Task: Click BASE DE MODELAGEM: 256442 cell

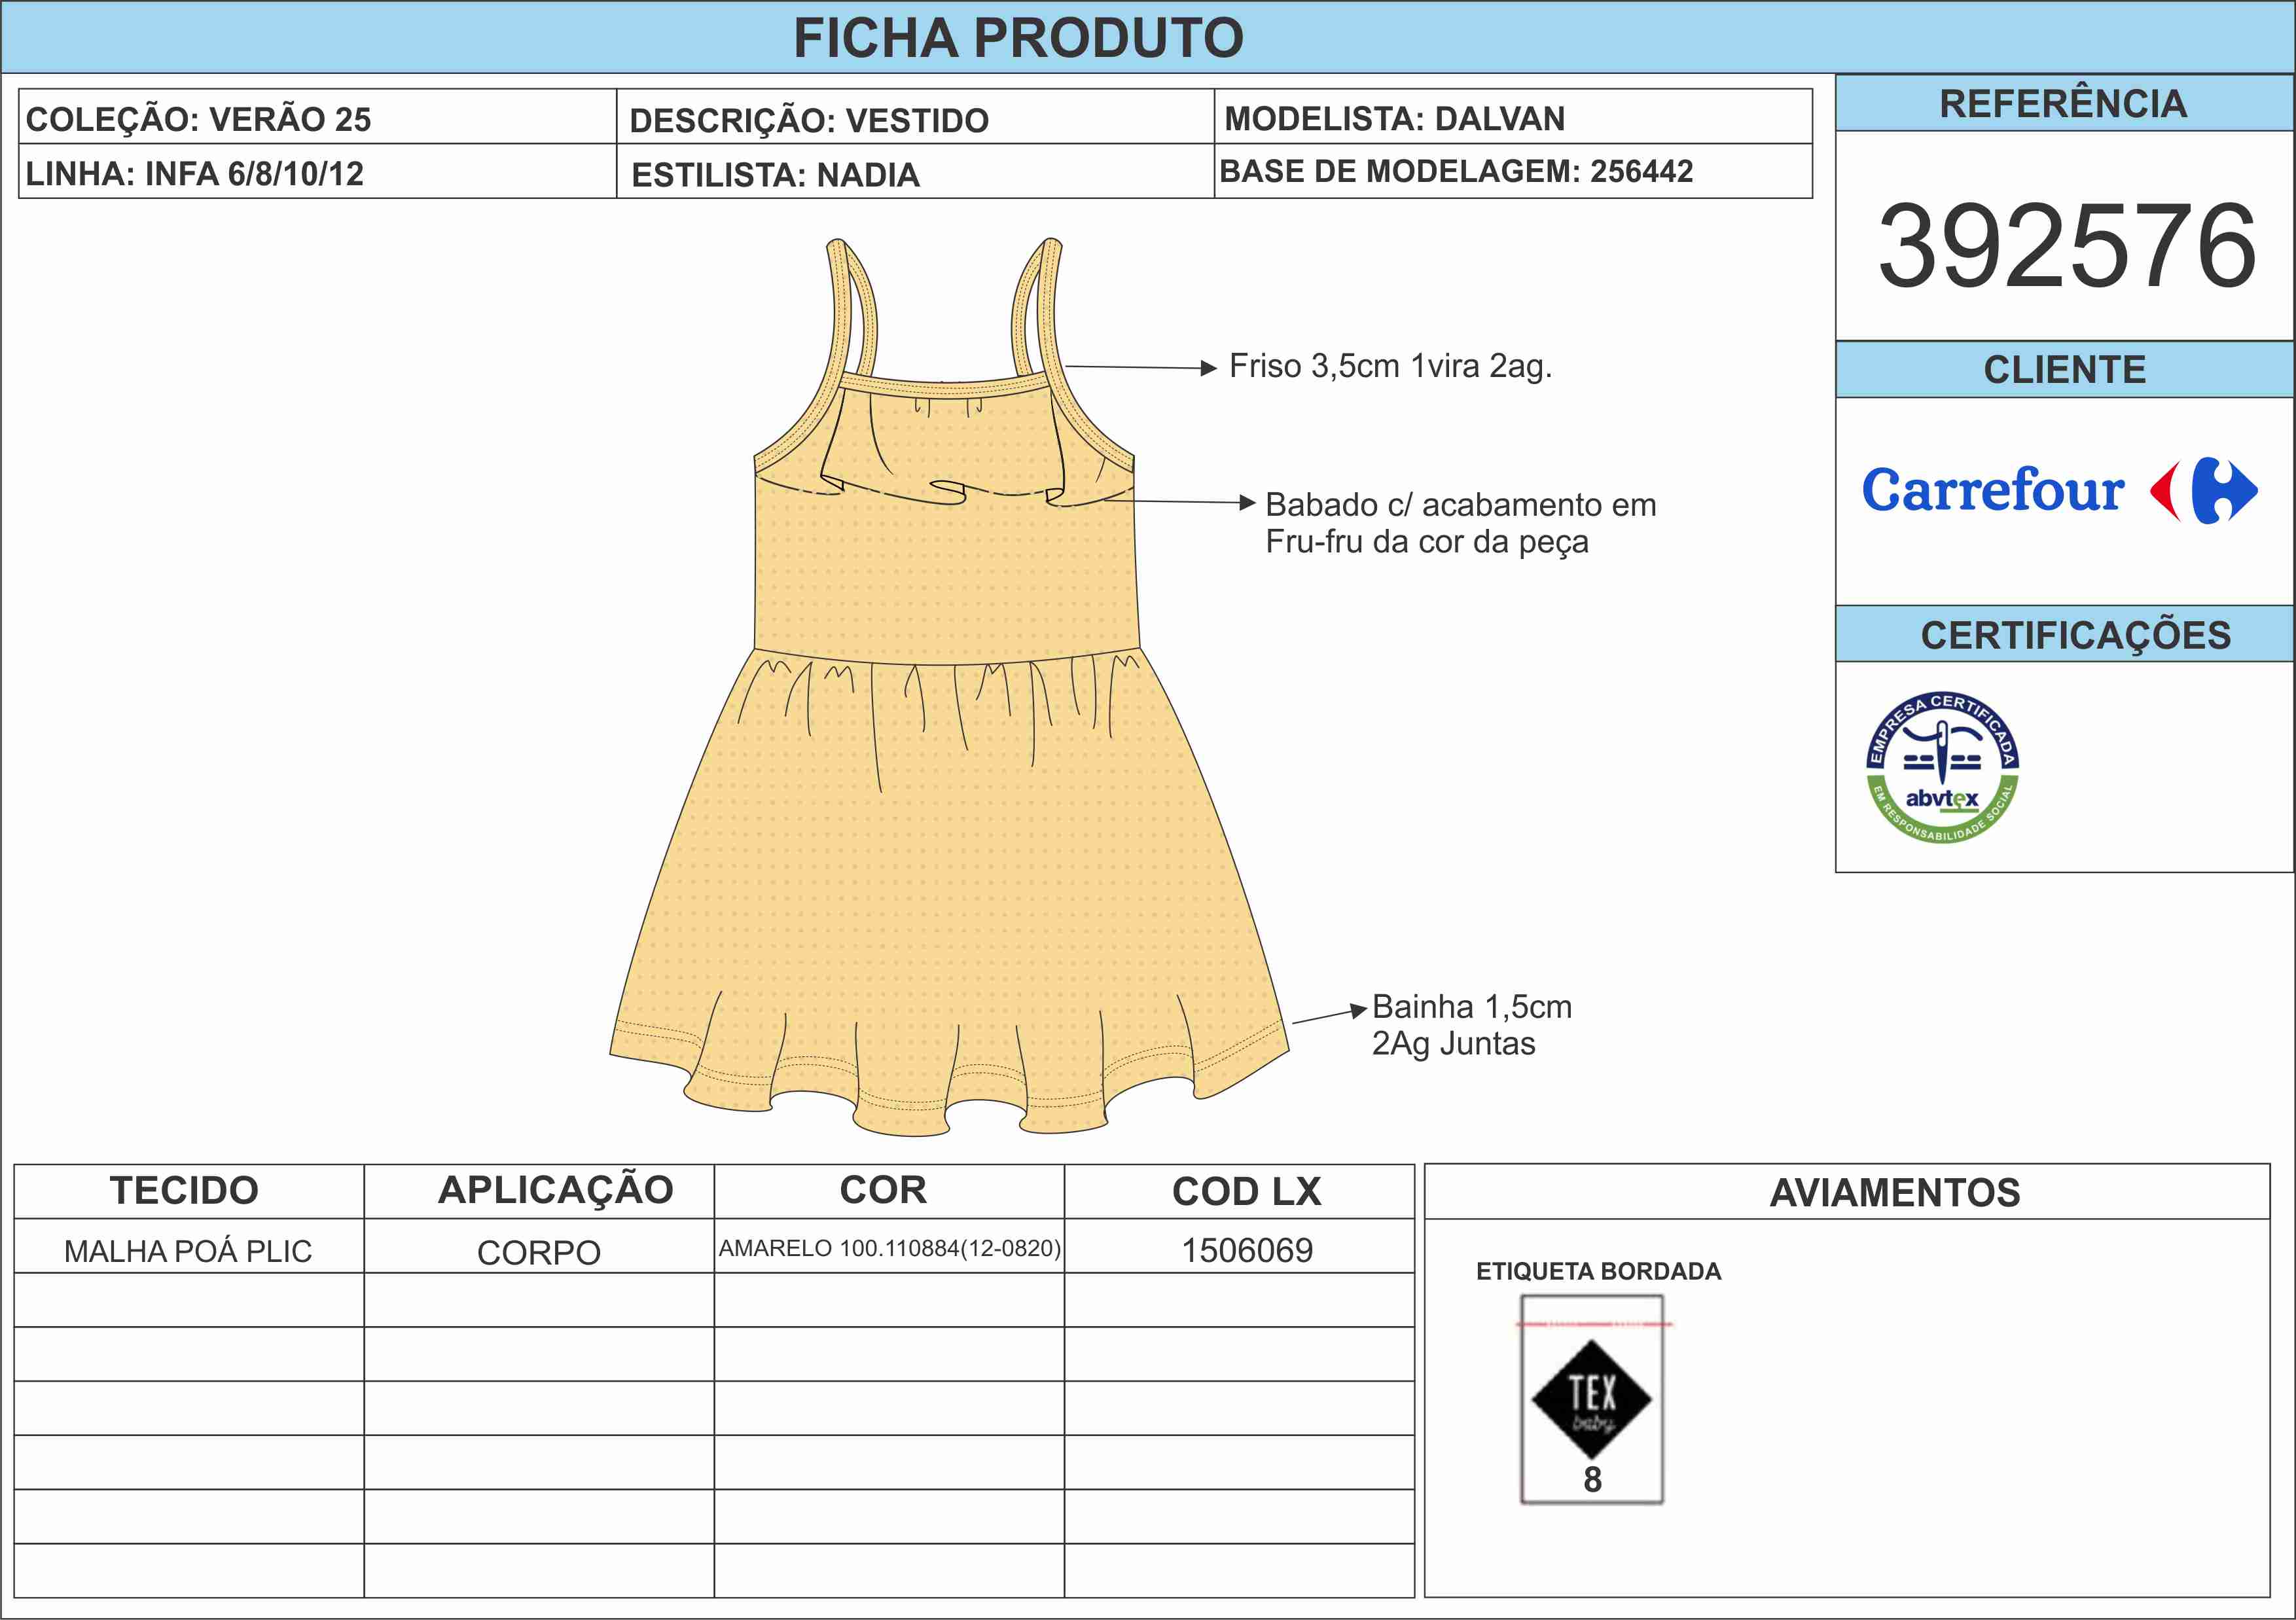Action: click(x=1455, y=172)
